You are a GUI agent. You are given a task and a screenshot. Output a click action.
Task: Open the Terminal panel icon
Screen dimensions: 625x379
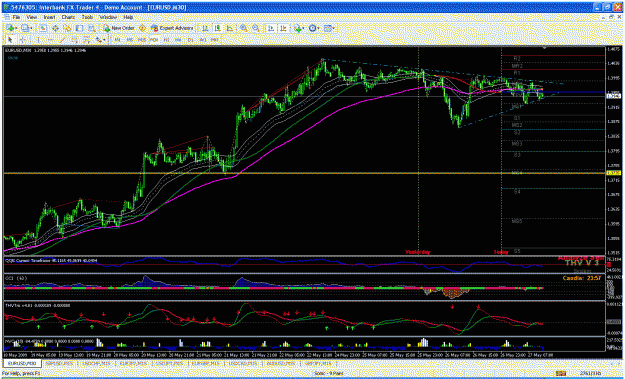79,28
